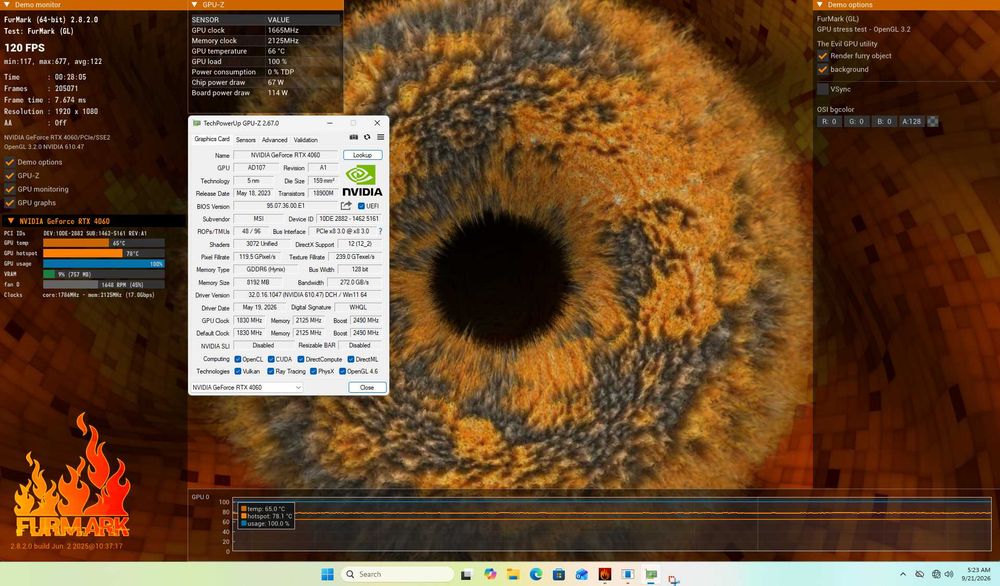
Task: Click the BIOS Version field 95.07.36.00.E1
Action: coord(285,206)
